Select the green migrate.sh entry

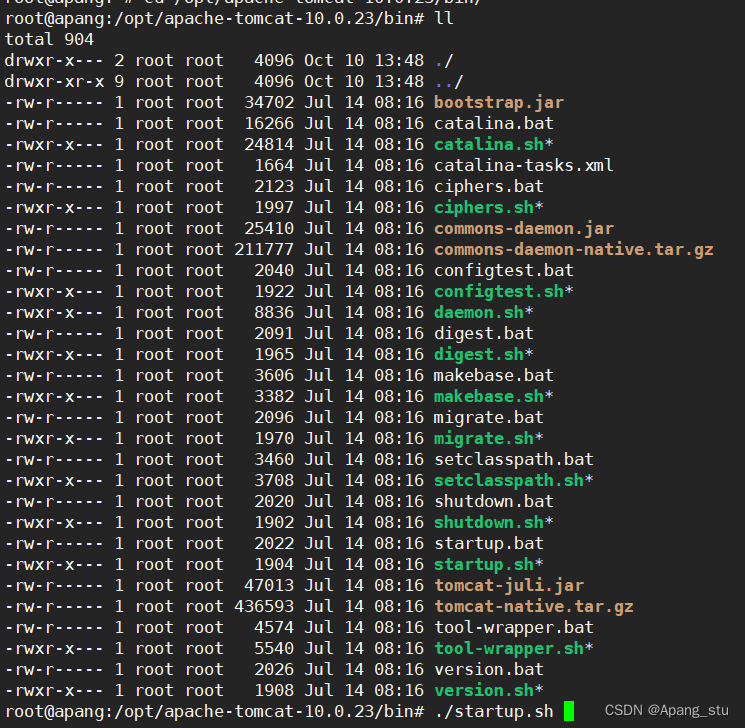point(484,439)
